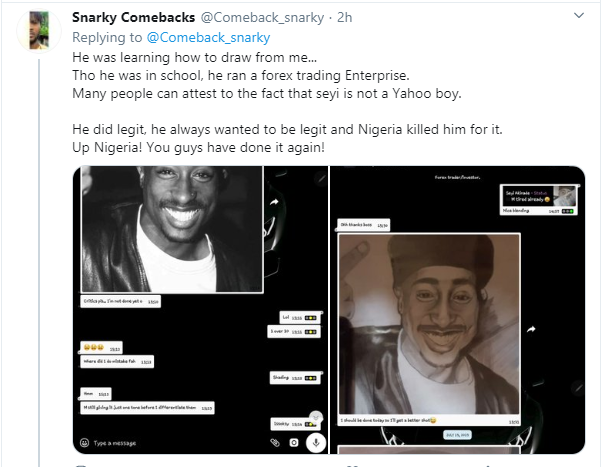Viewport: 608px width, 467px height.
Task: Open the Snarky Comebacks display name link
Action: click(132, 18)
